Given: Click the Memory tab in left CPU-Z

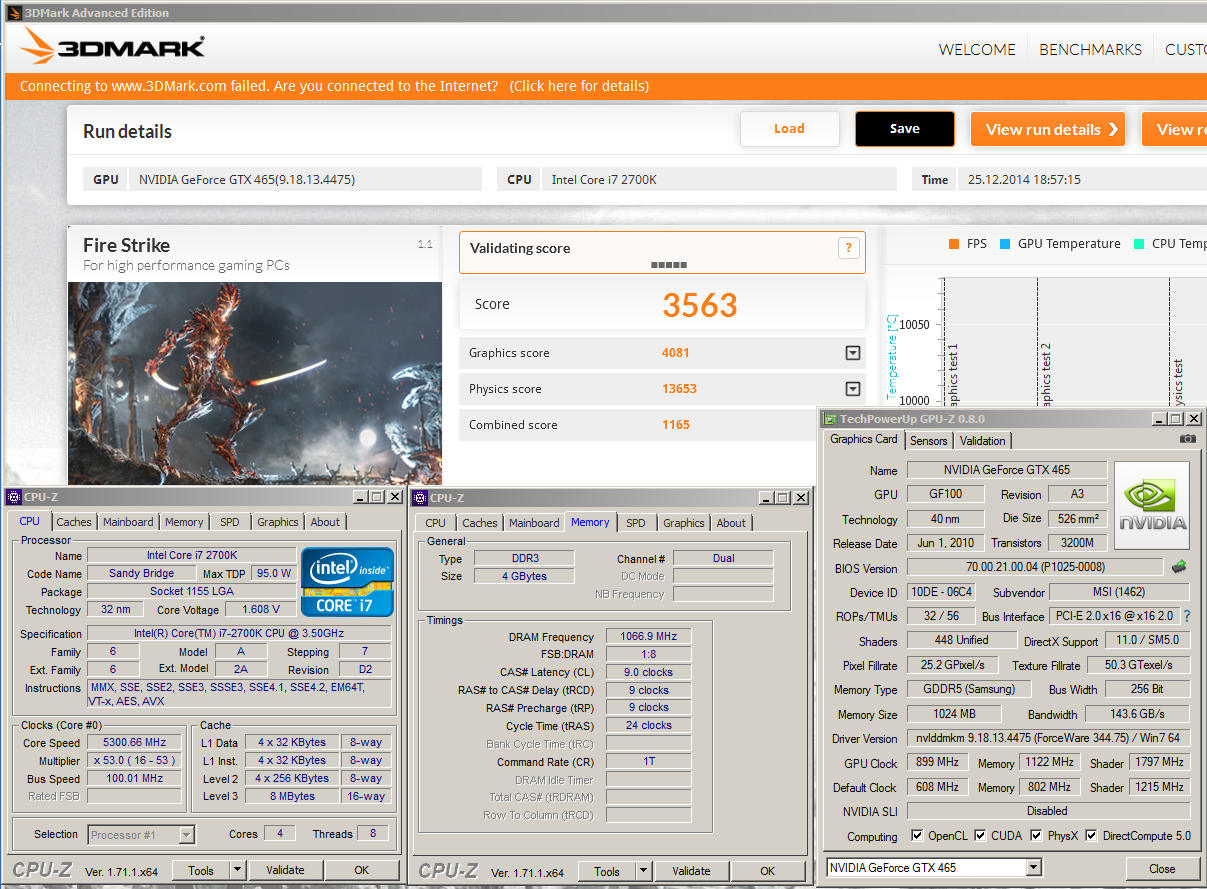Looking at the screenshot, I should [184, 522].
